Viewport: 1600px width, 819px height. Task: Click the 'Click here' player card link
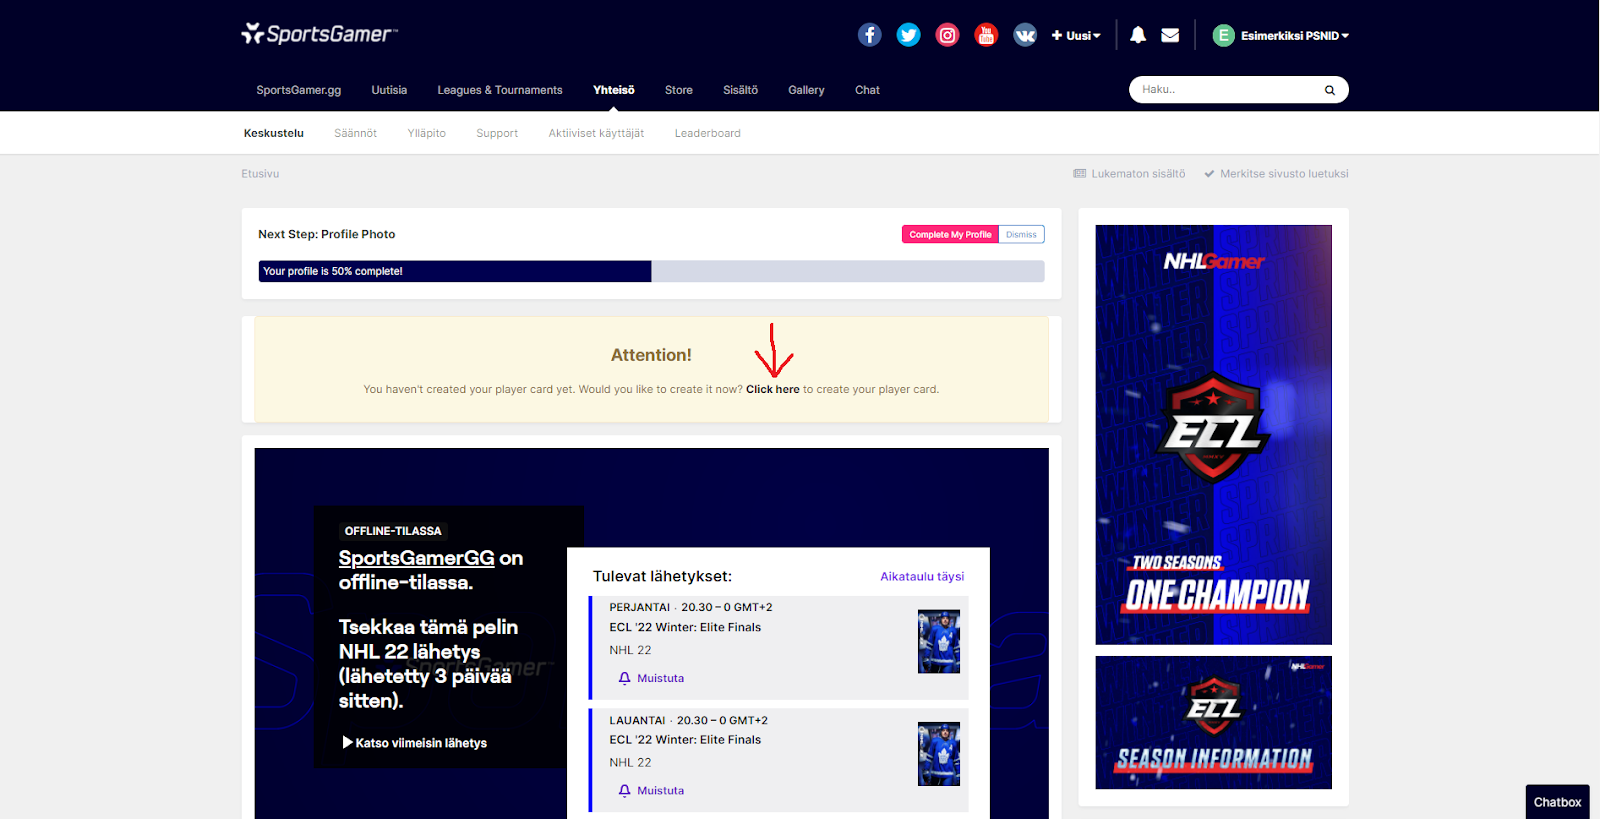coord(772,390)
